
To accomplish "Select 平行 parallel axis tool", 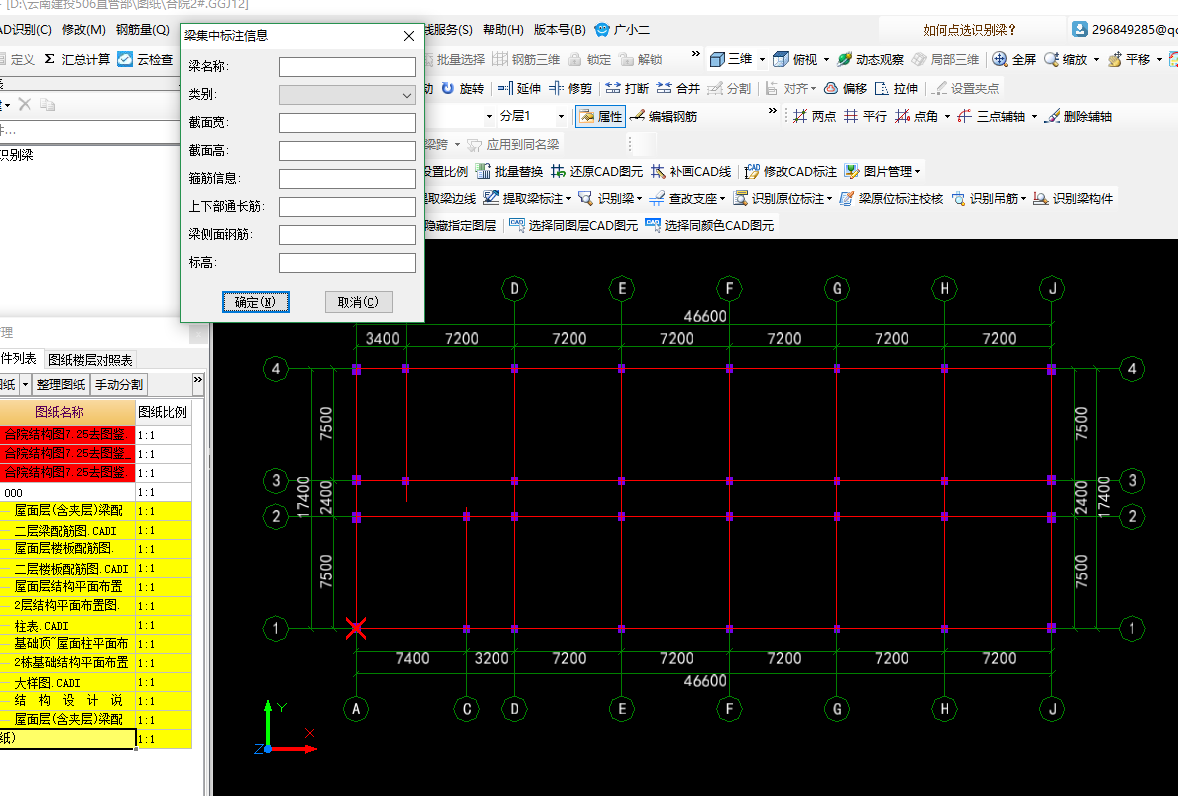I will point(865,116).
